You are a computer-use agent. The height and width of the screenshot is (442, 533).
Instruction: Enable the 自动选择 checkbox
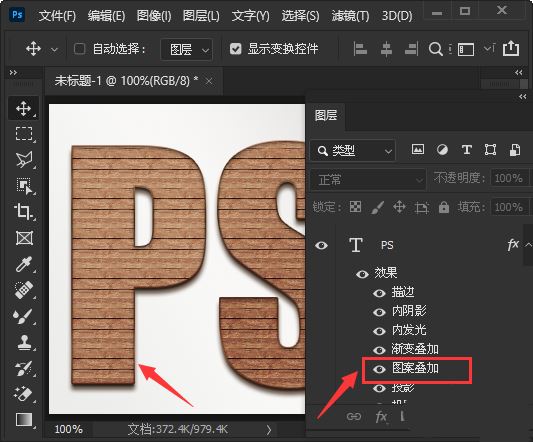click(80, 49)
